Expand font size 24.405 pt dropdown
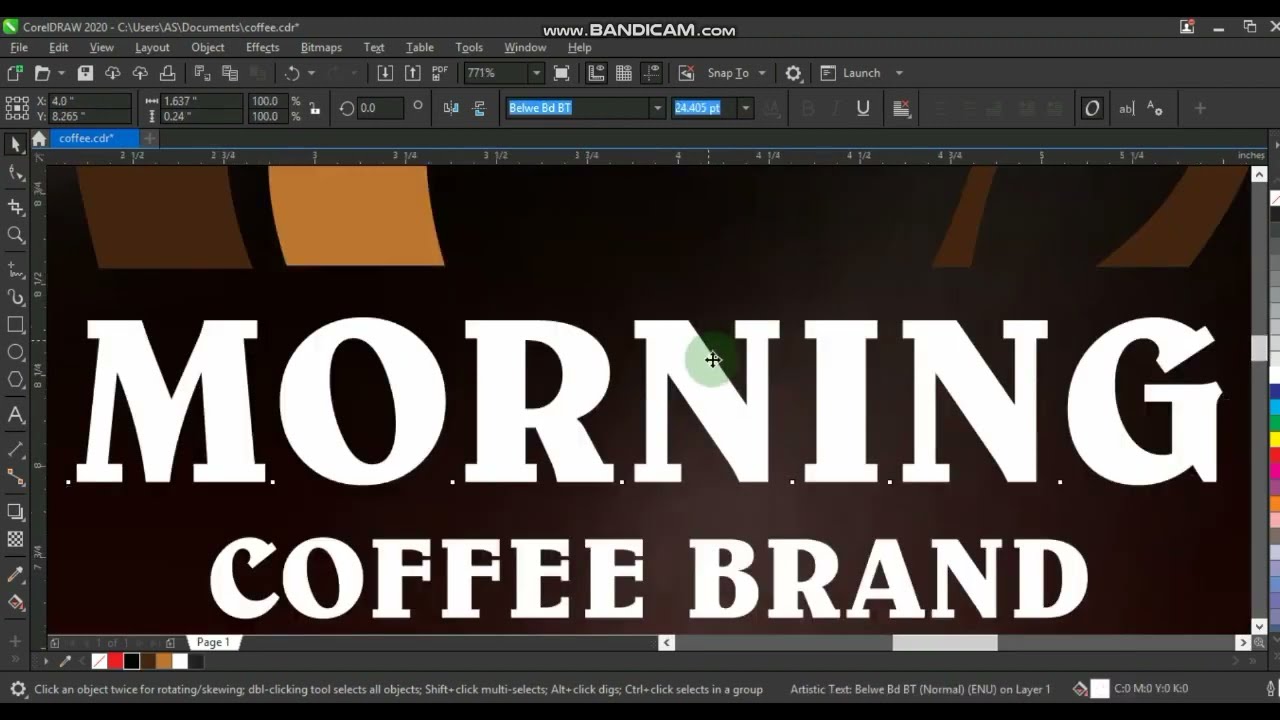Screen dimensions: 1280x720 click(x=745, y=108)
